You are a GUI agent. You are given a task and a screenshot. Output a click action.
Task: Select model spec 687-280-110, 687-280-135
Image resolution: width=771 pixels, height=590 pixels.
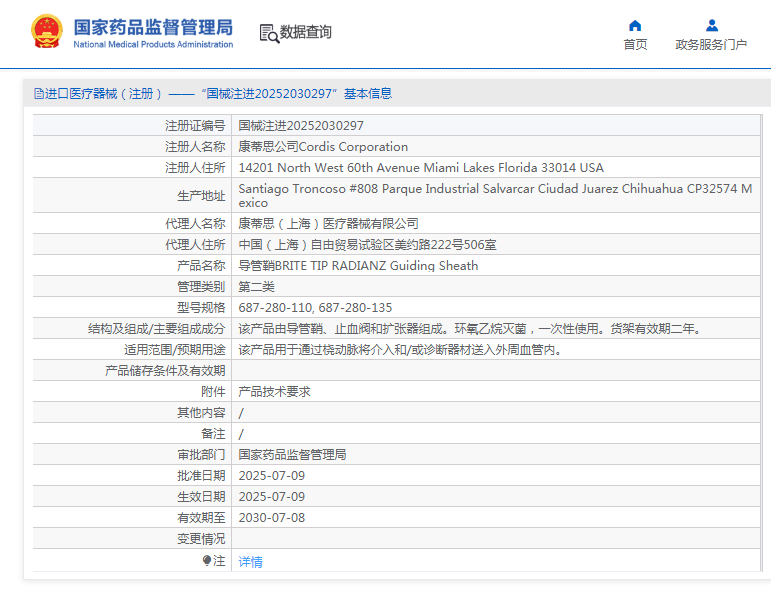[315, 308]
